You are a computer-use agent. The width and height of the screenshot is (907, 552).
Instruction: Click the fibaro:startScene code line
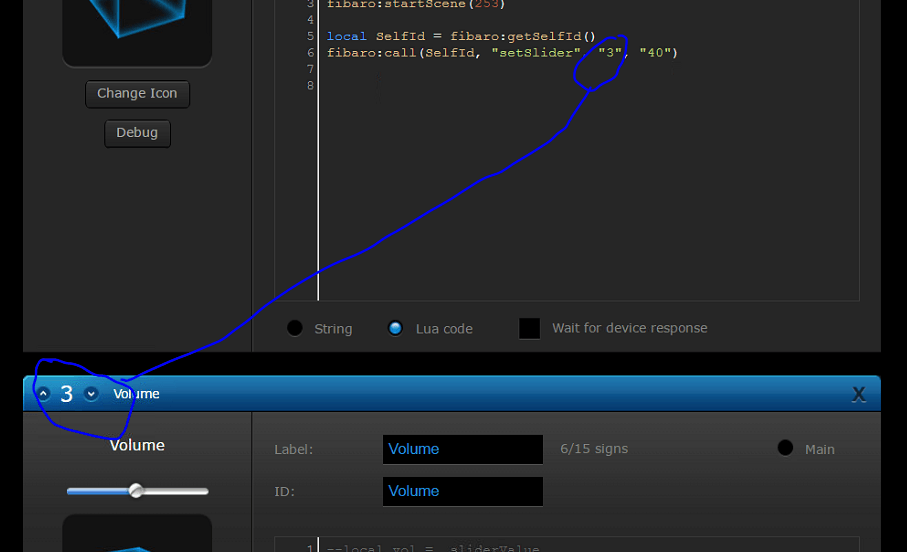[416, 4]
